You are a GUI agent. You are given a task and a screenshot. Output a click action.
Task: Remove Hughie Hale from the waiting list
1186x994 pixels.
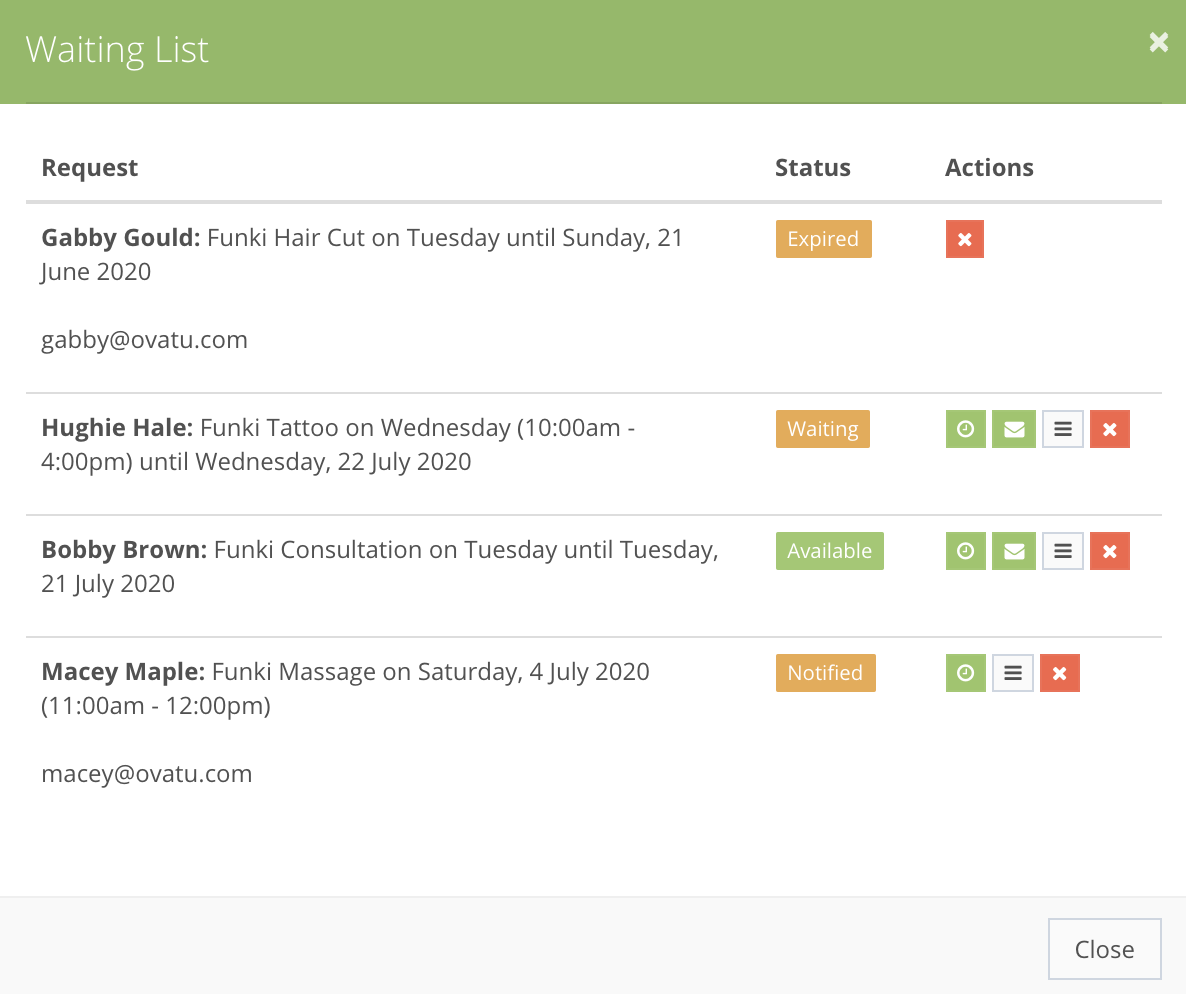(x=1109, y=428)
